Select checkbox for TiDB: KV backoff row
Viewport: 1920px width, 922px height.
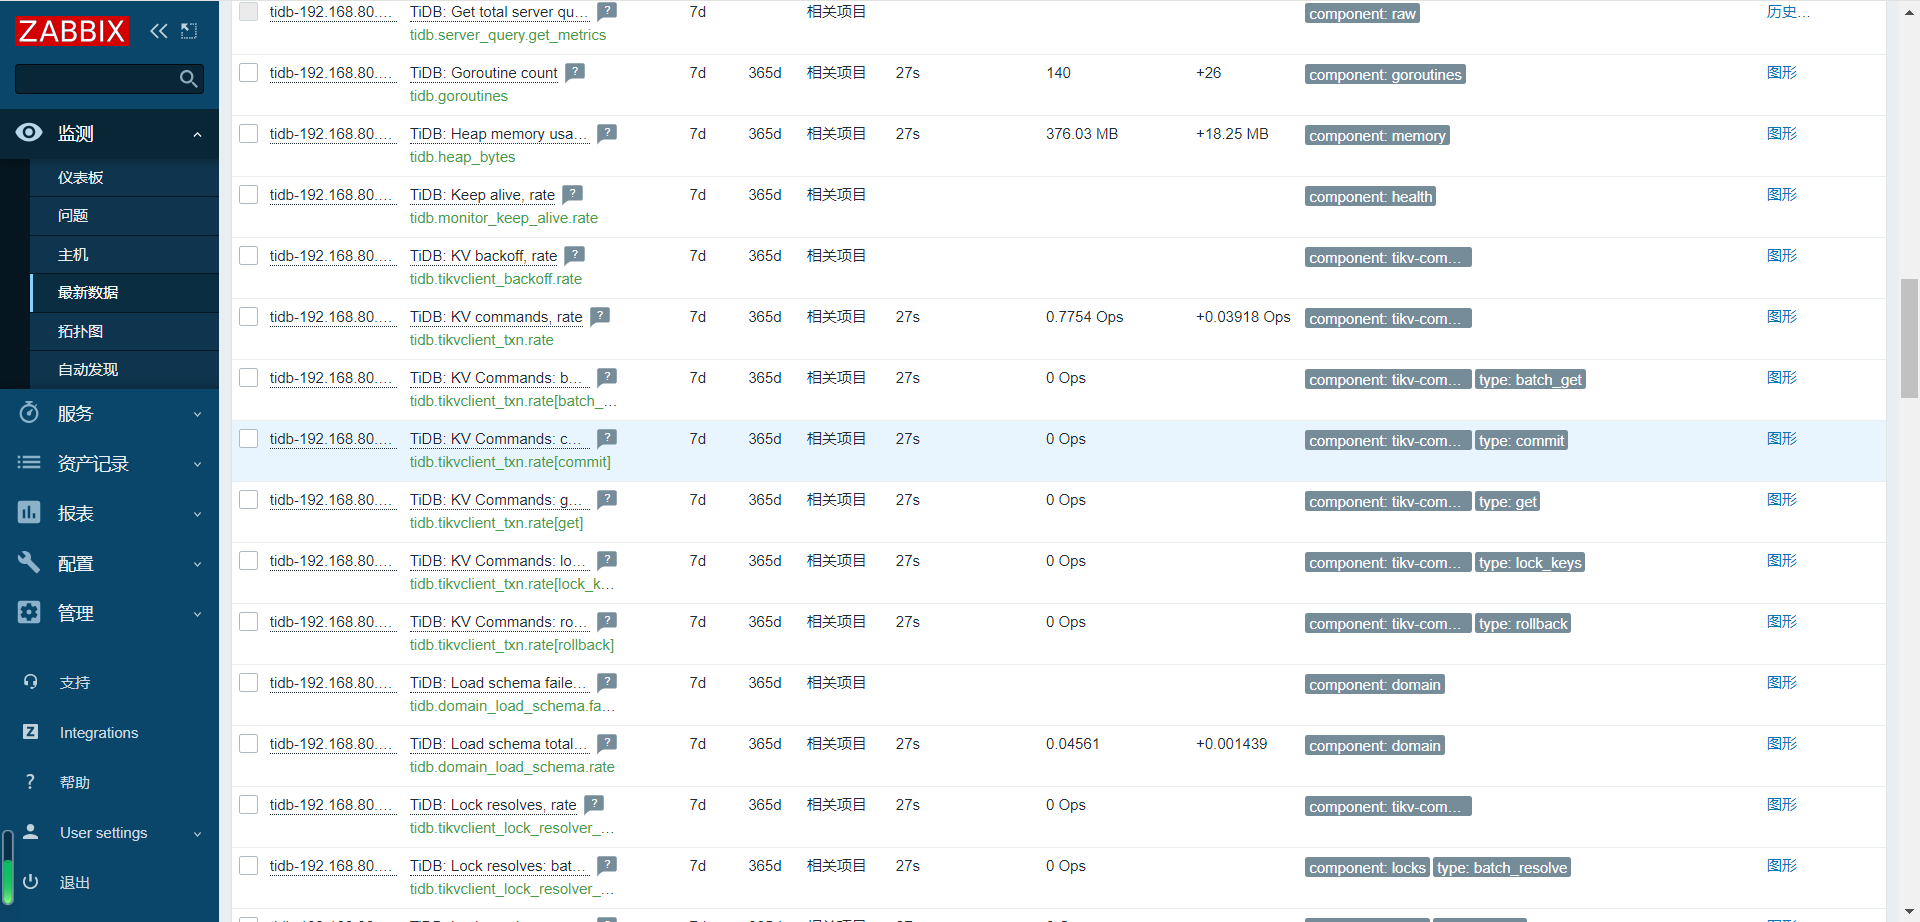249,256
